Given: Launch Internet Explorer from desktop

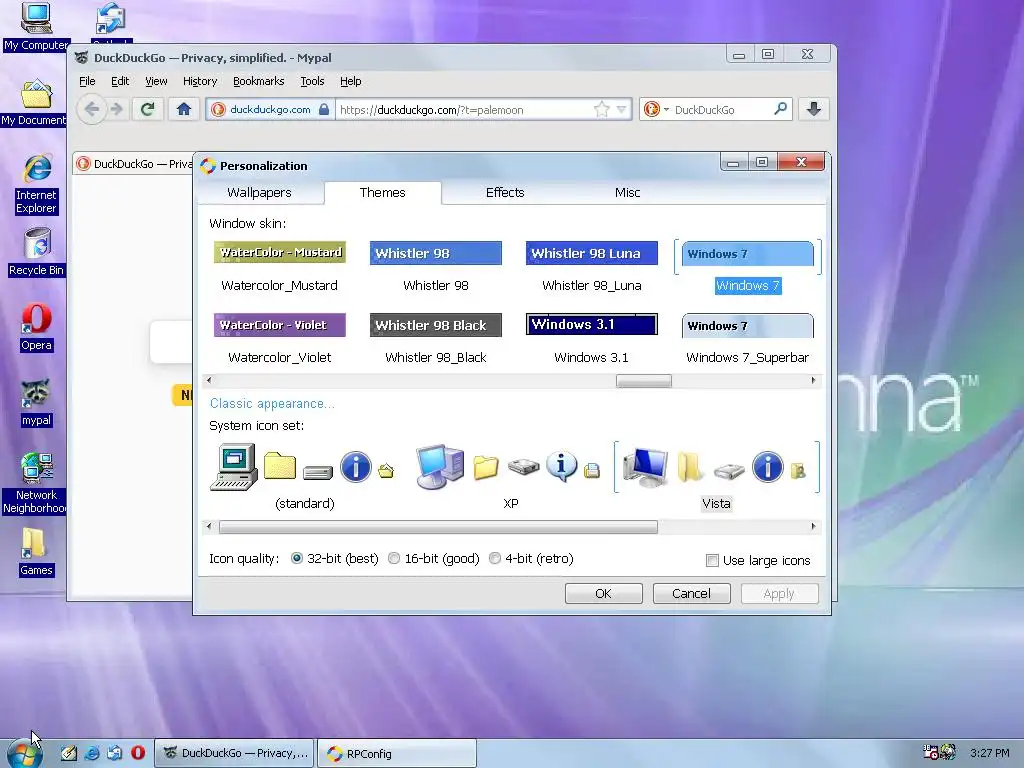Looking at the screenshot, I should 37,184.
